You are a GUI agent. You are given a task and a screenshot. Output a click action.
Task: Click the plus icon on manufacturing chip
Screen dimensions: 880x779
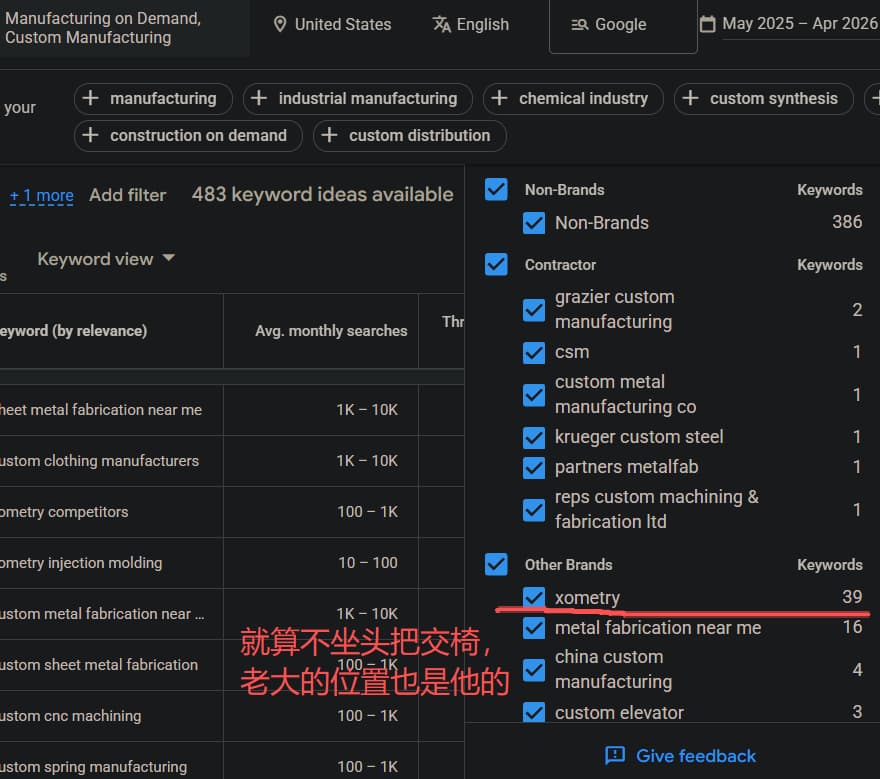pyautogui.click(x=90, y=98)
